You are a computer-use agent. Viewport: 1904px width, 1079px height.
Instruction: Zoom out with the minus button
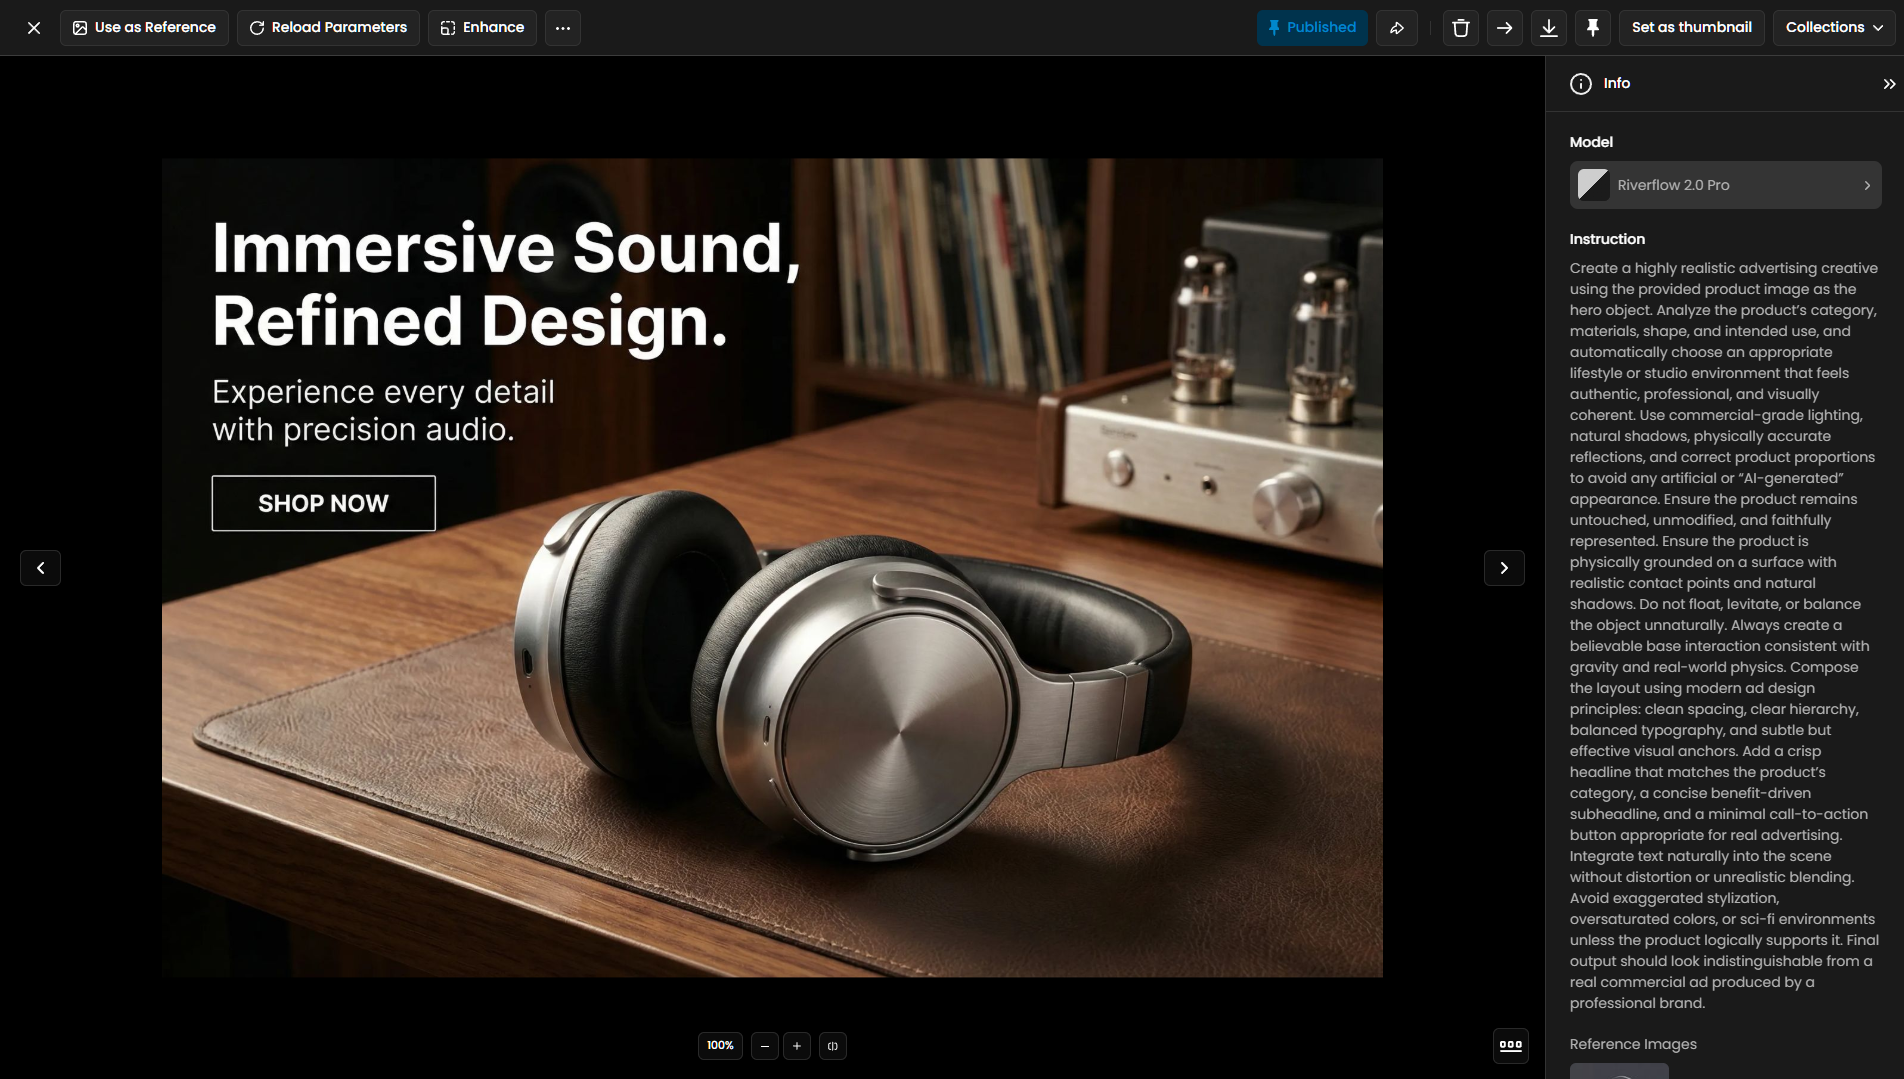[765, 1046]
